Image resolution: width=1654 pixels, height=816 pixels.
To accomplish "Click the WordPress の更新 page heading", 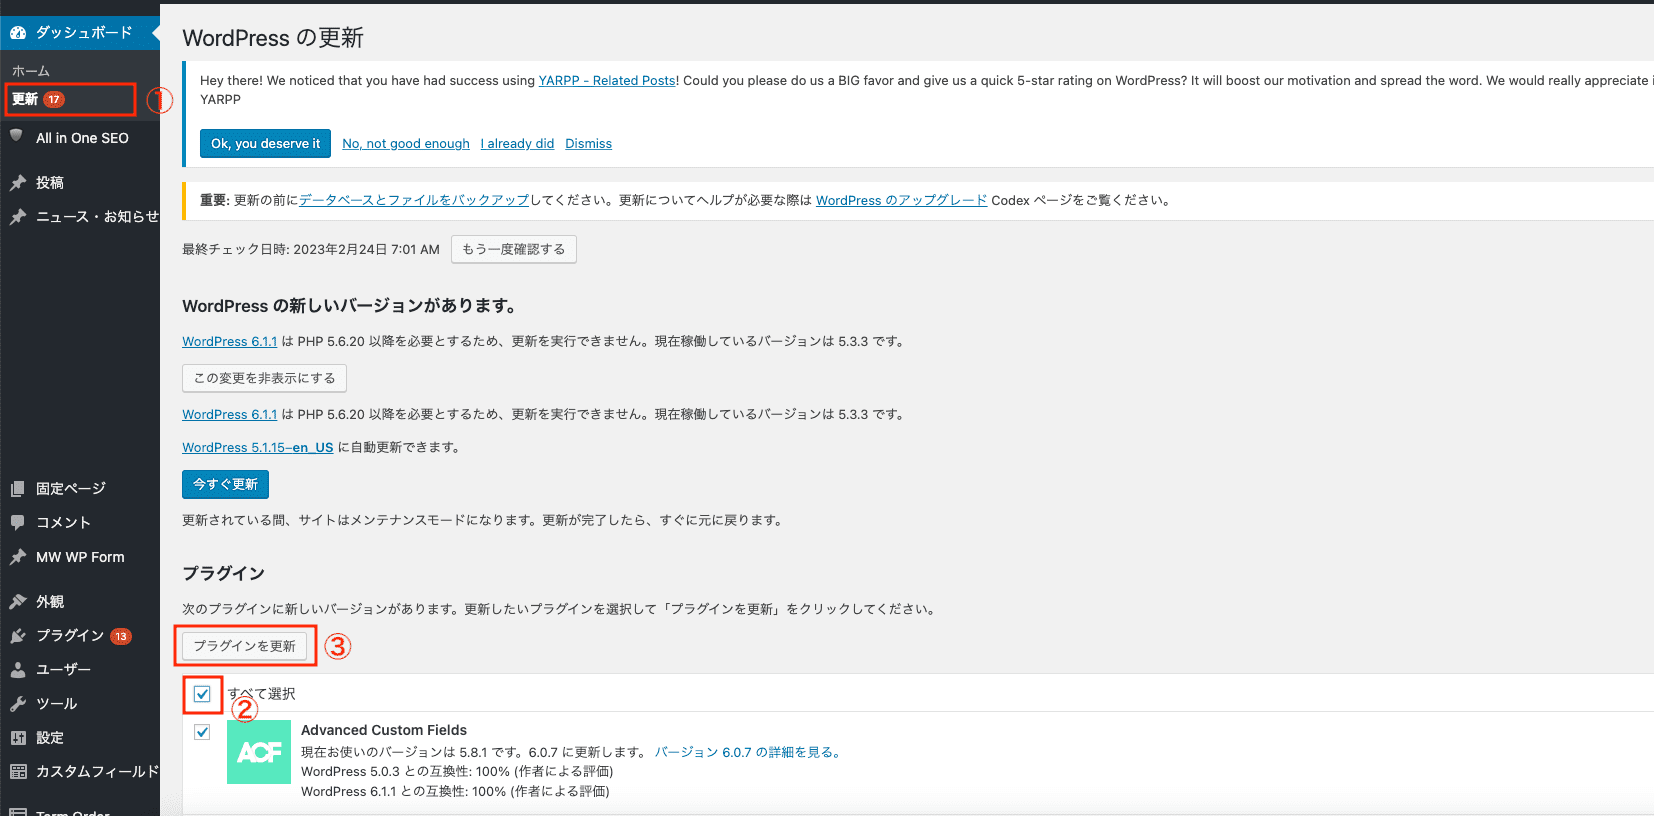I will pos(273,38).
